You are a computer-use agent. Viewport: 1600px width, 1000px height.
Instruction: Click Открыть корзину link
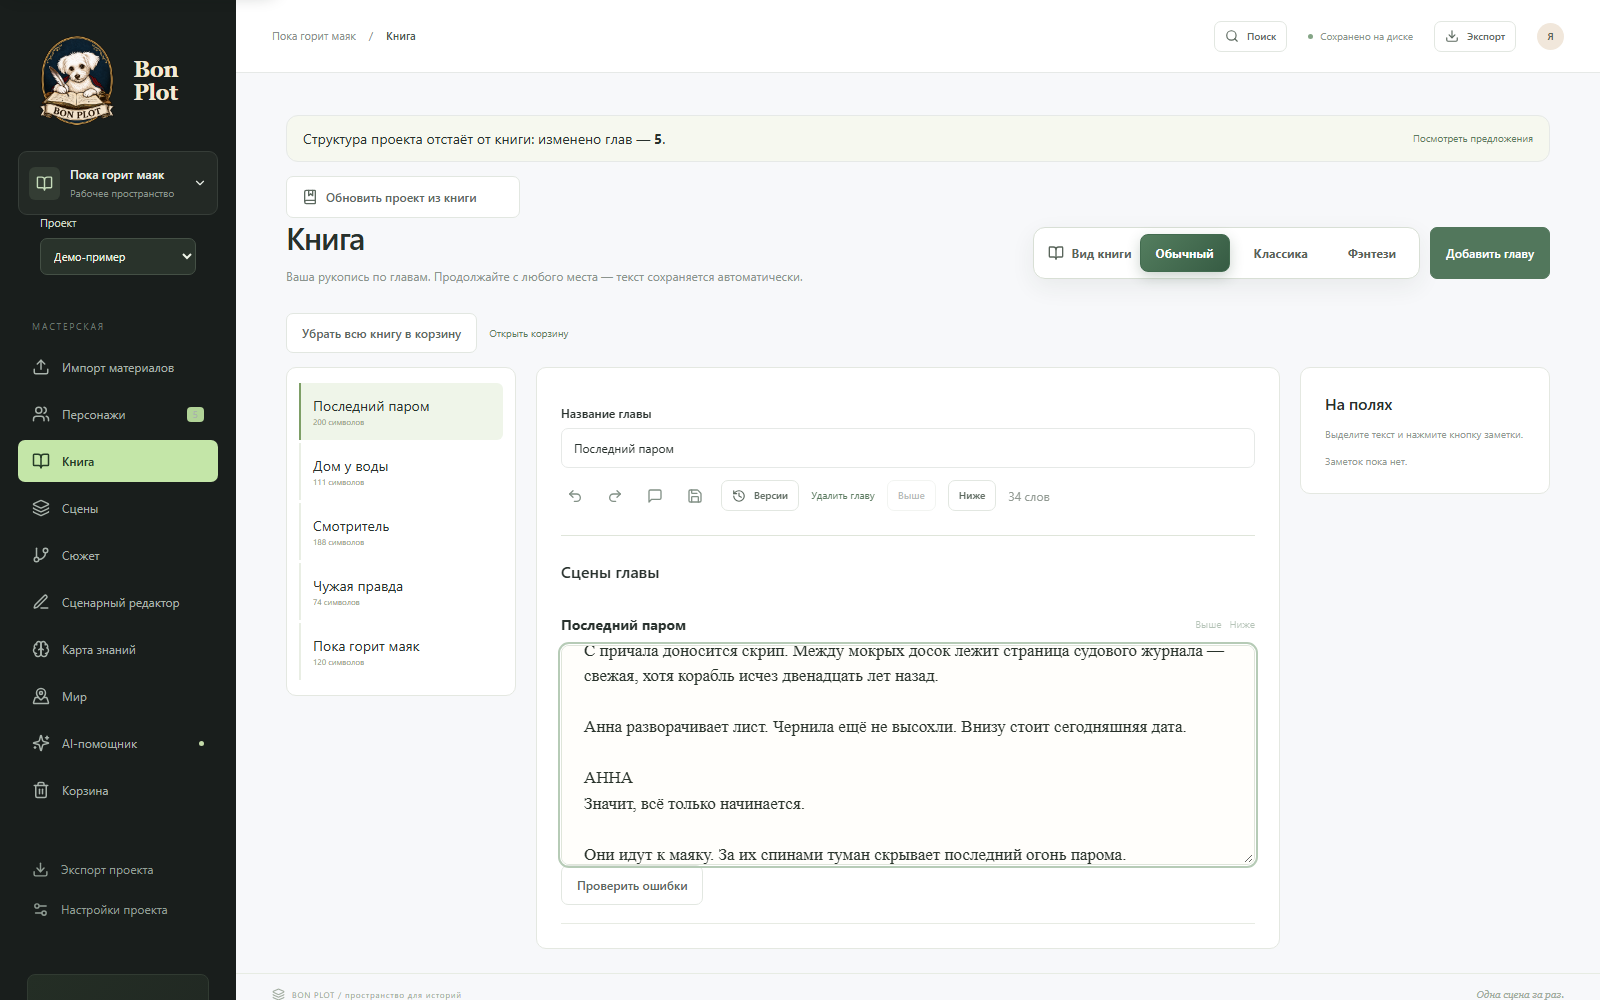coord(528,334)
